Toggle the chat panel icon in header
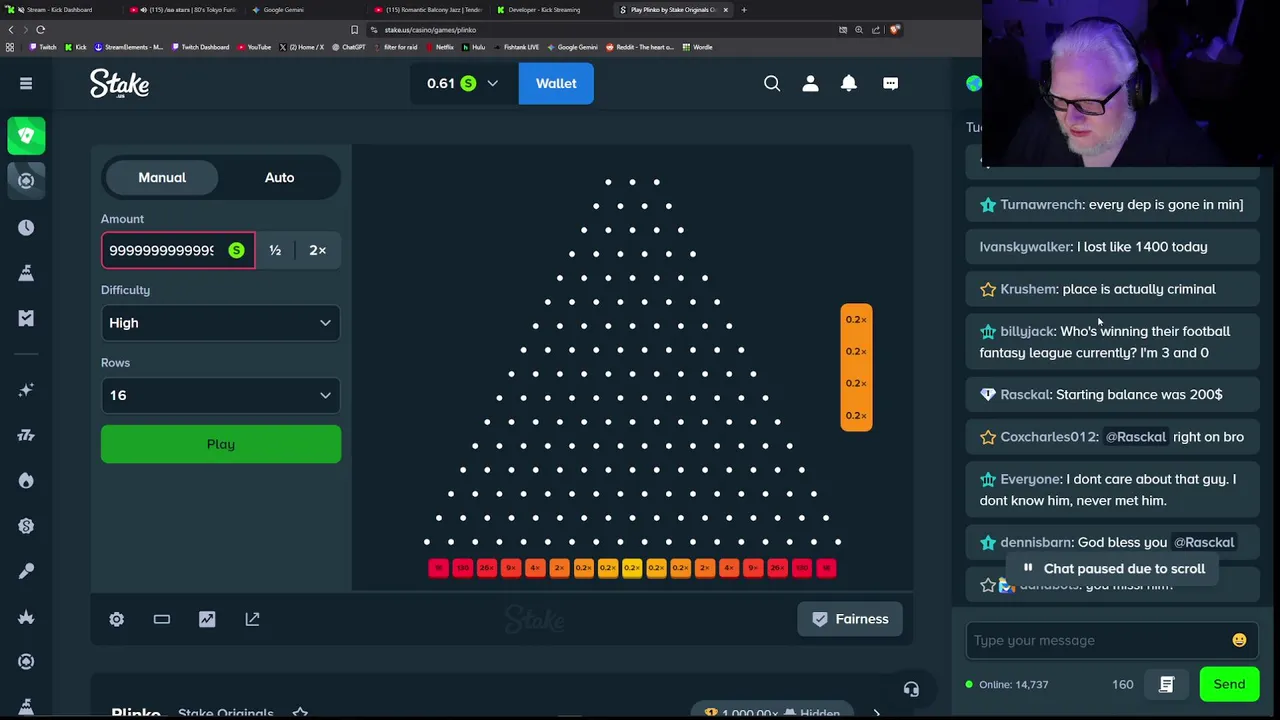Viewport: 1280px width, 720px height. (890, 83)
